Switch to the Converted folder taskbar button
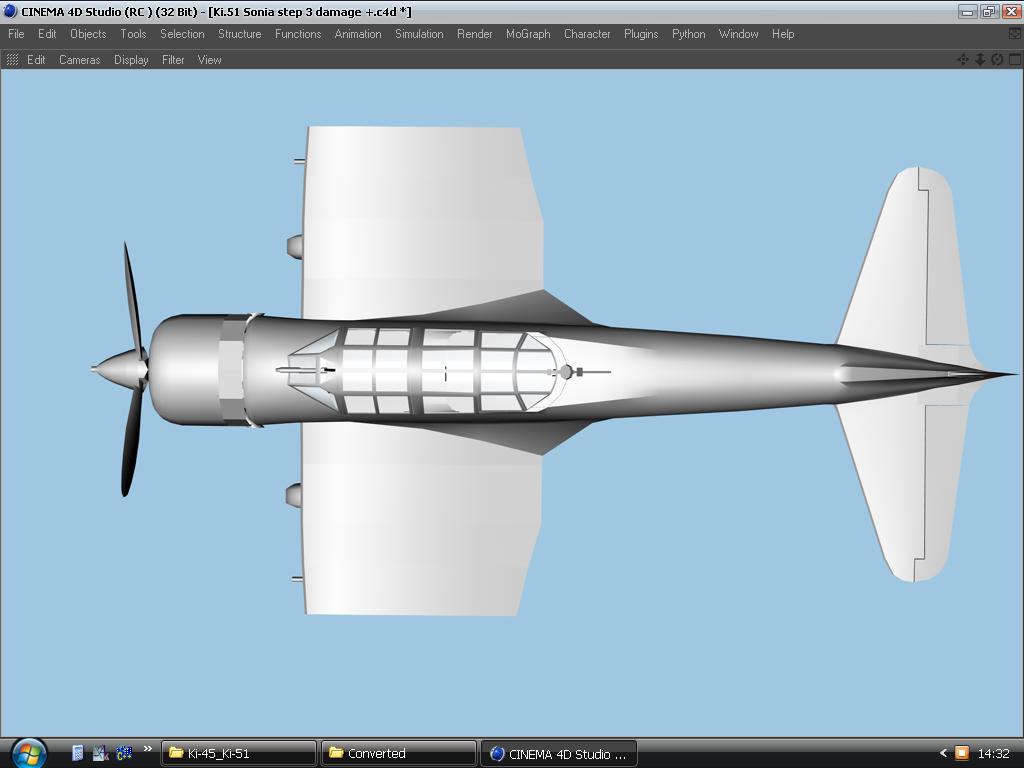 click(398, 753)
